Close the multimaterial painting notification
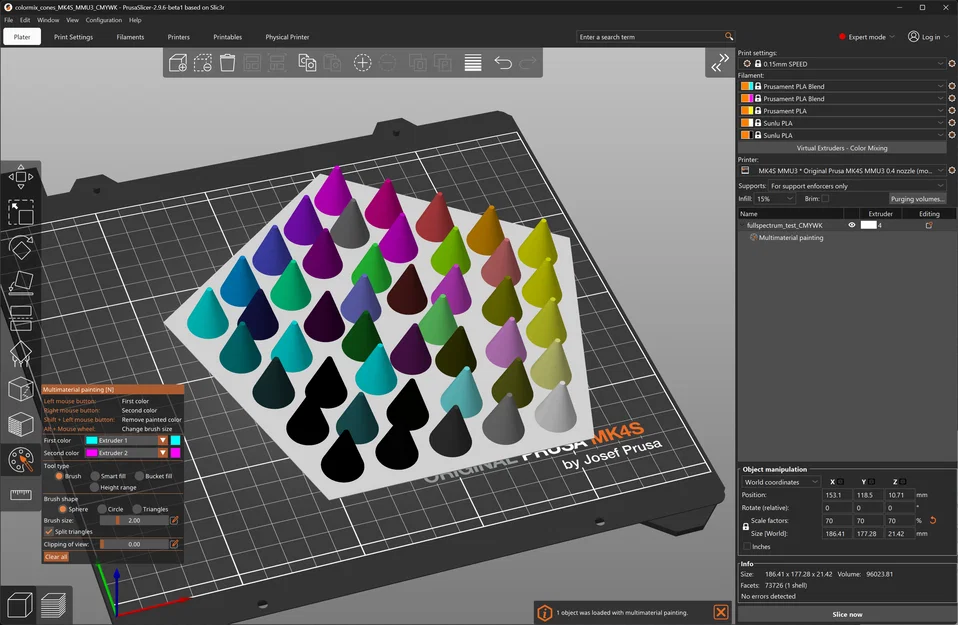 click(x=721, y=612)
